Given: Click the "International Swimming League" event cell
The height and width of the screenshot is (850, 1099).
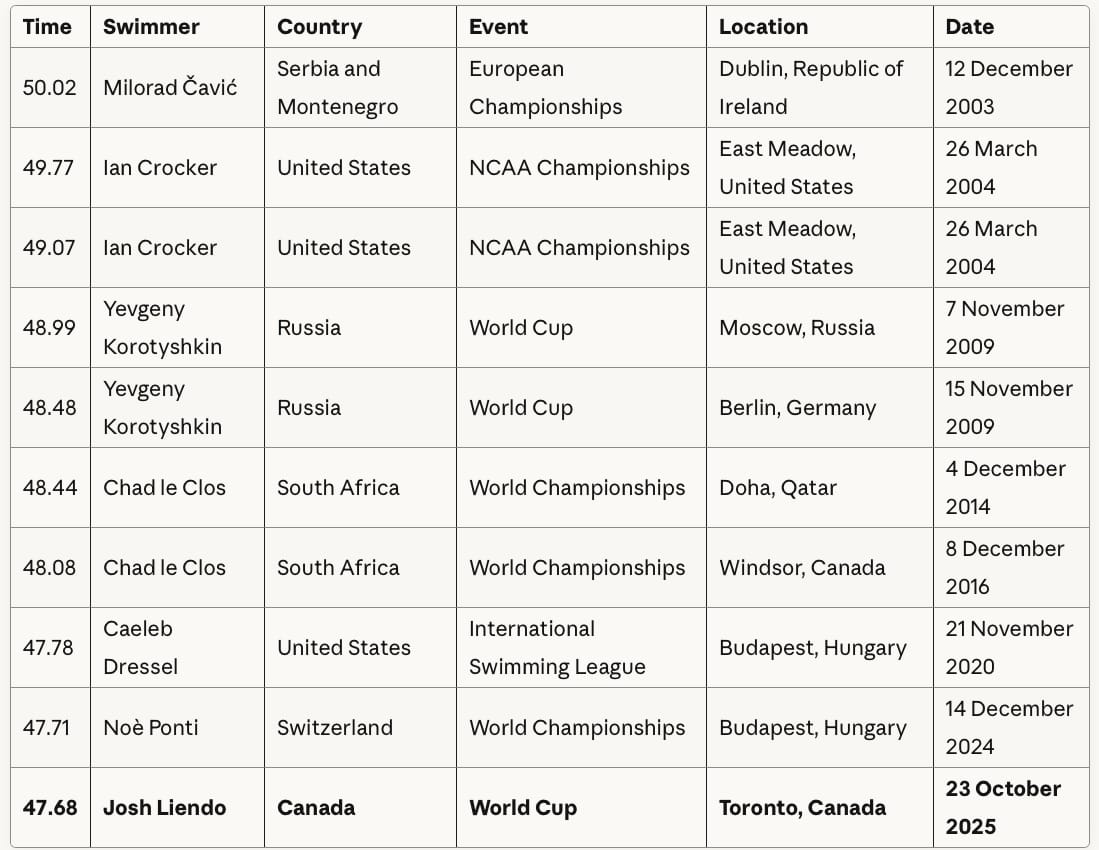Looking at the screenshot, I should (x=557, y=648).
